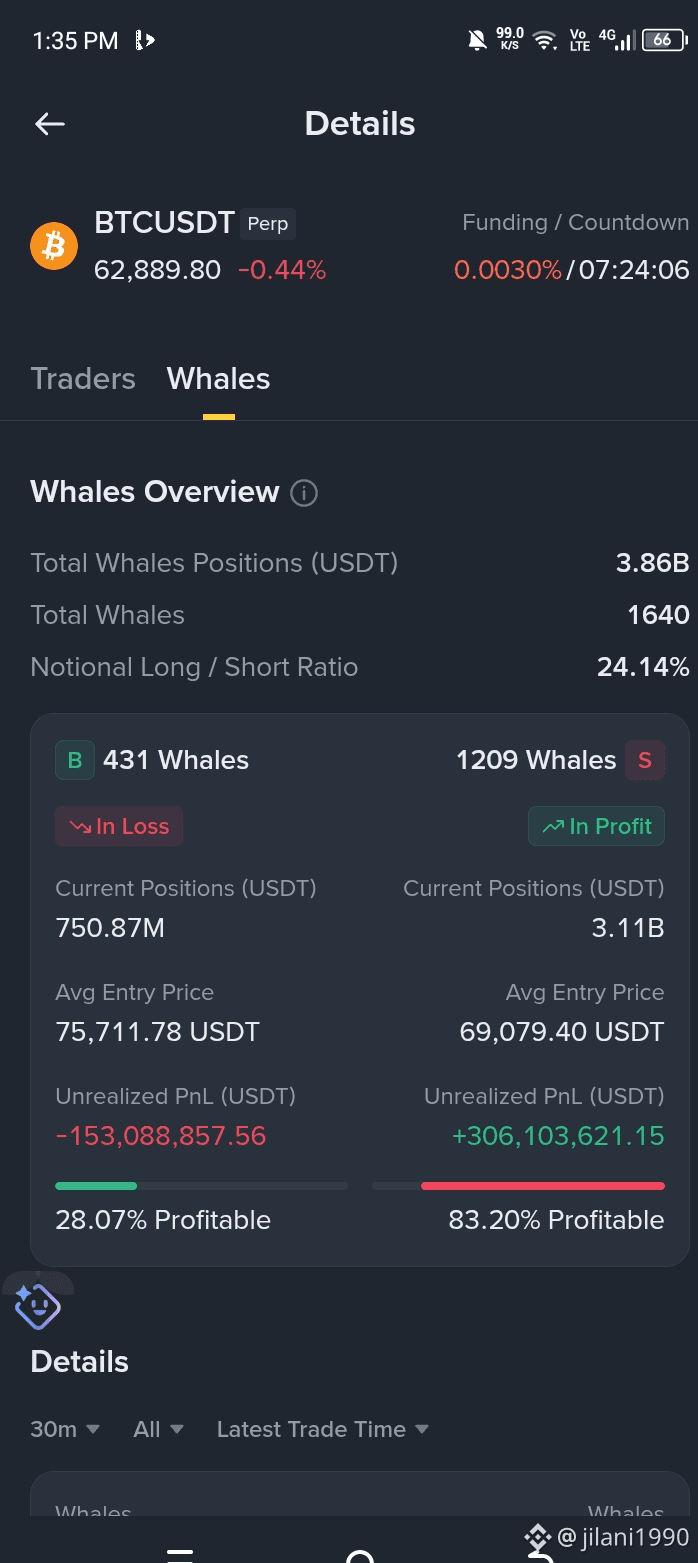The height and width of the screenshot is (1563, 698).
Task: Switch to the Traders tab
Action: pos(83,379)
